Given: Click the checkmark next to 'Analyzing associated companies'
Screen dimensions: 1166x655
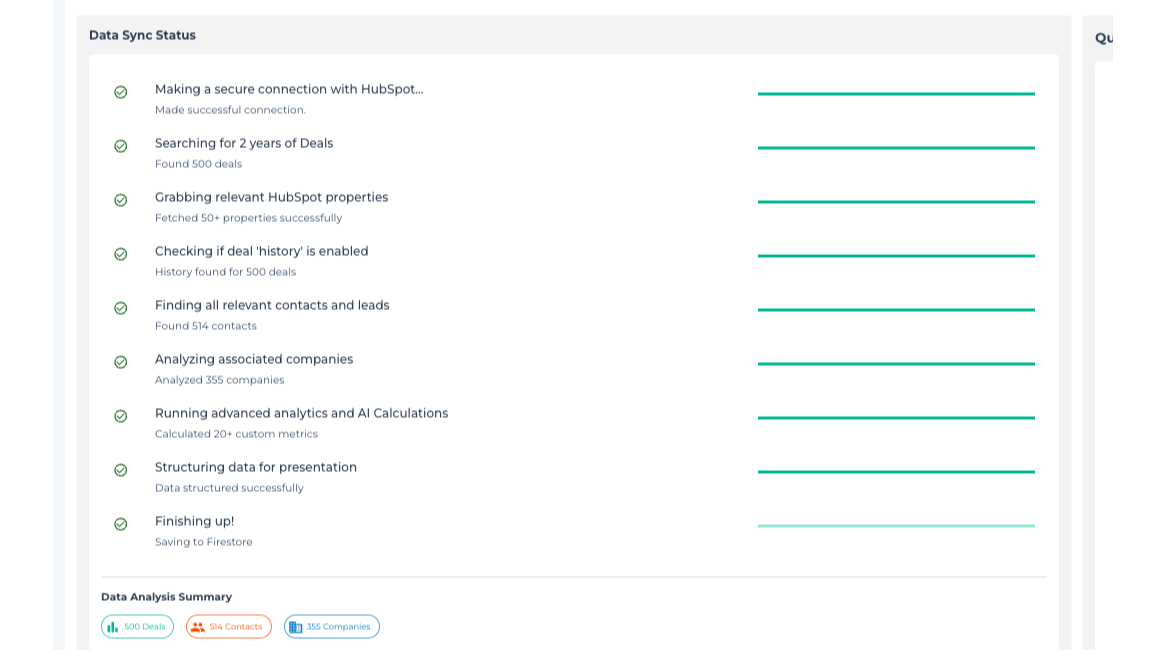Looking at the screenshot, I should coord(121,361).
